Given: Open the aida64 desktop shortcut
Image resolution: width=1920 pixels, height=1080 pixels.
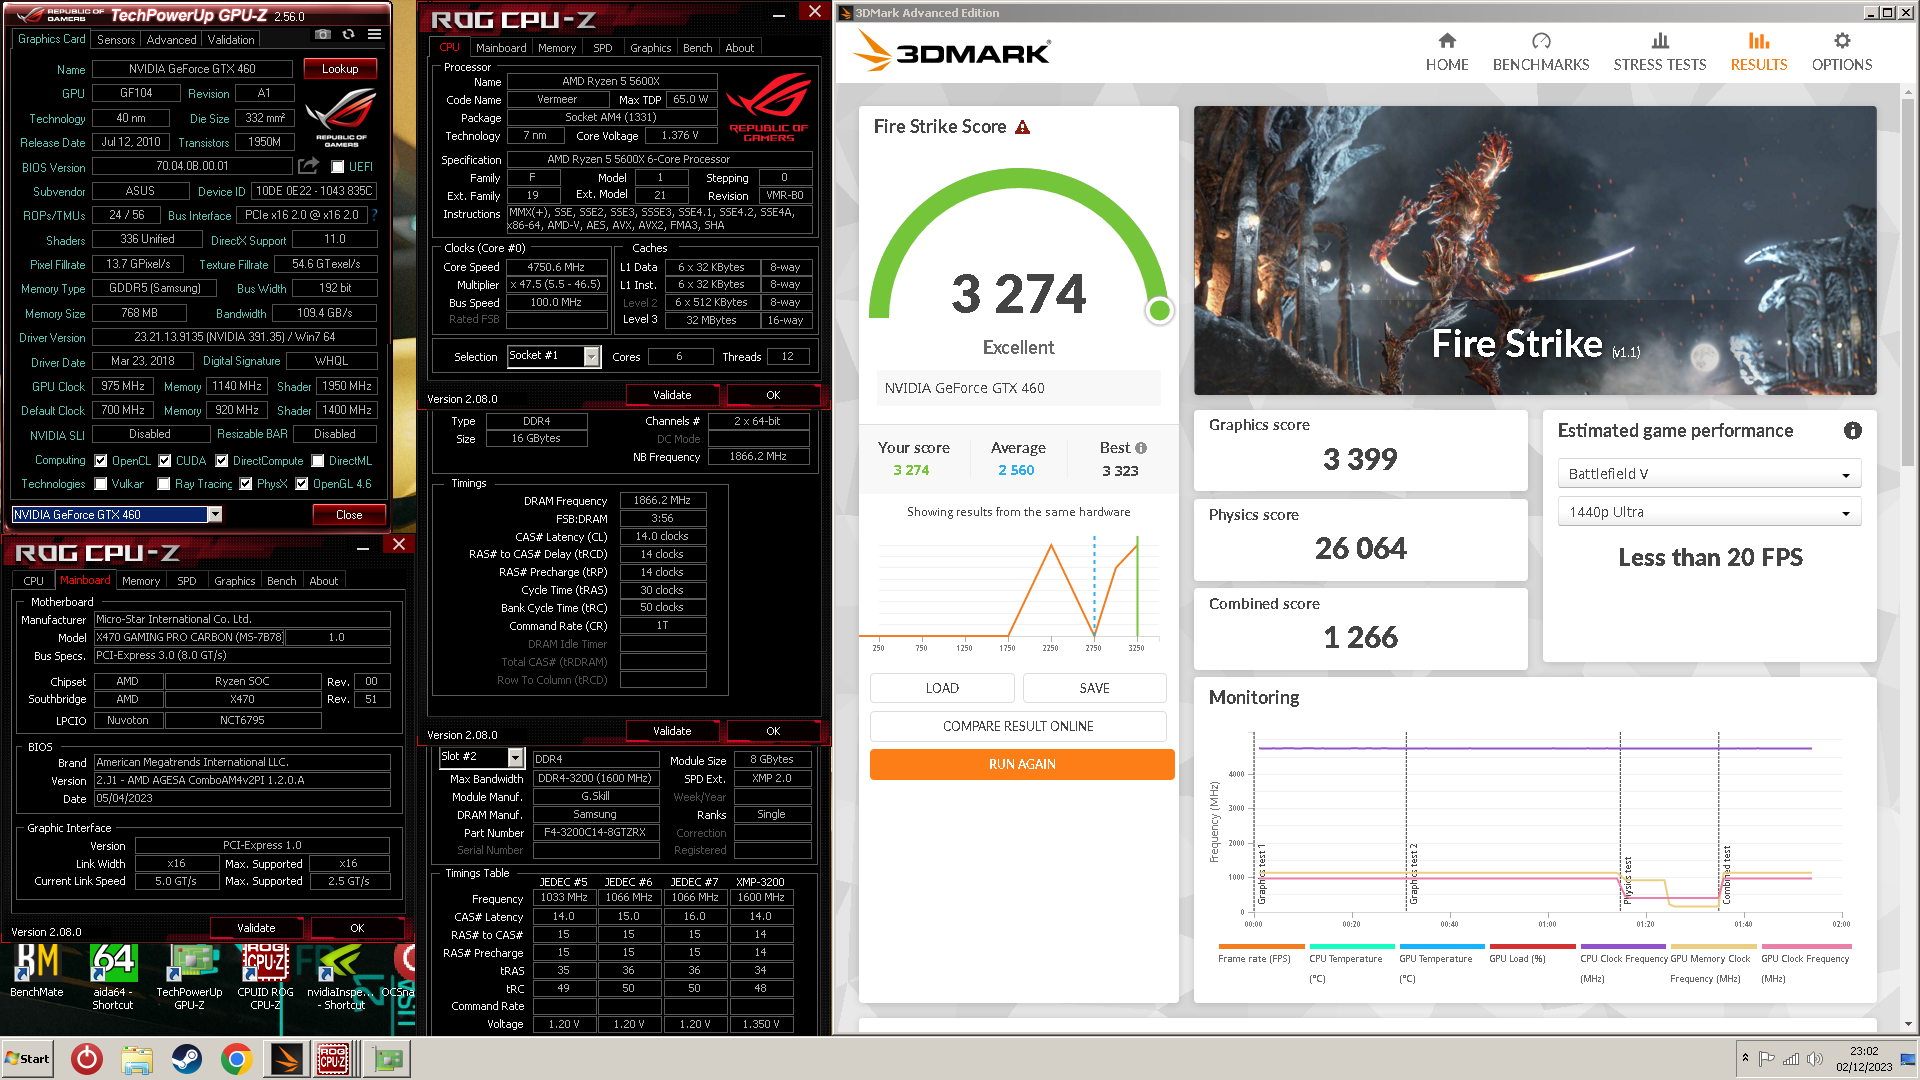Looking at the screenshot, I should [x=112, y=977].
